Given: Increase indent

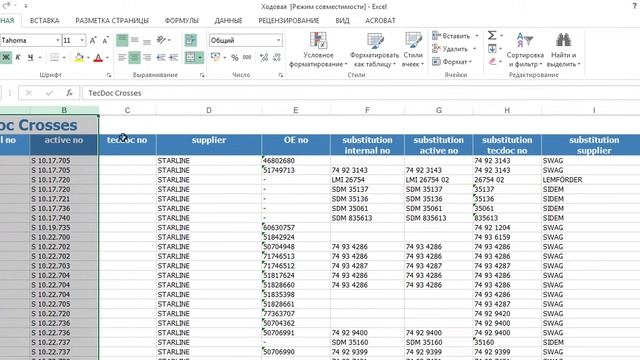Looking at the screenshot, I should pyautogui.click(x=174, y=58).
